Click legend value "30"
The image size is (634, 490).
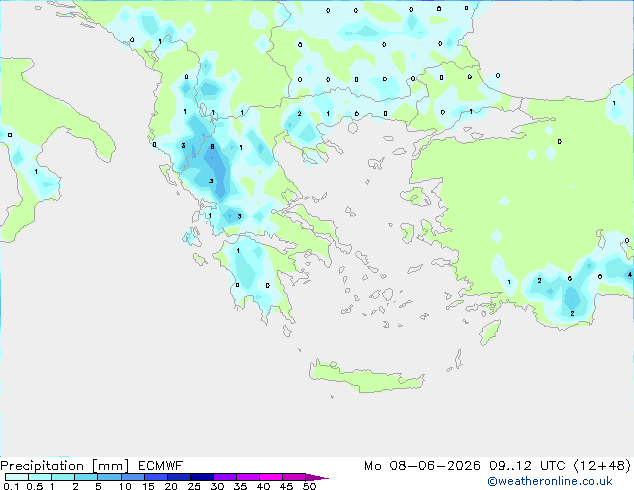coord(217,486)
